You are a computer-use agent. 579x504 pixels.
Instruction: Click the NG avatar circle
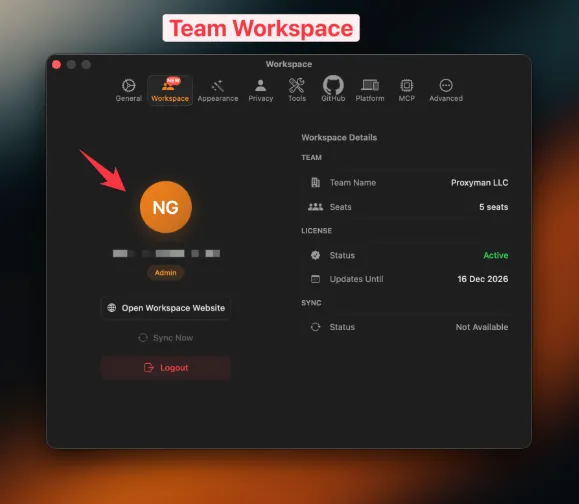tap(166, 207)
